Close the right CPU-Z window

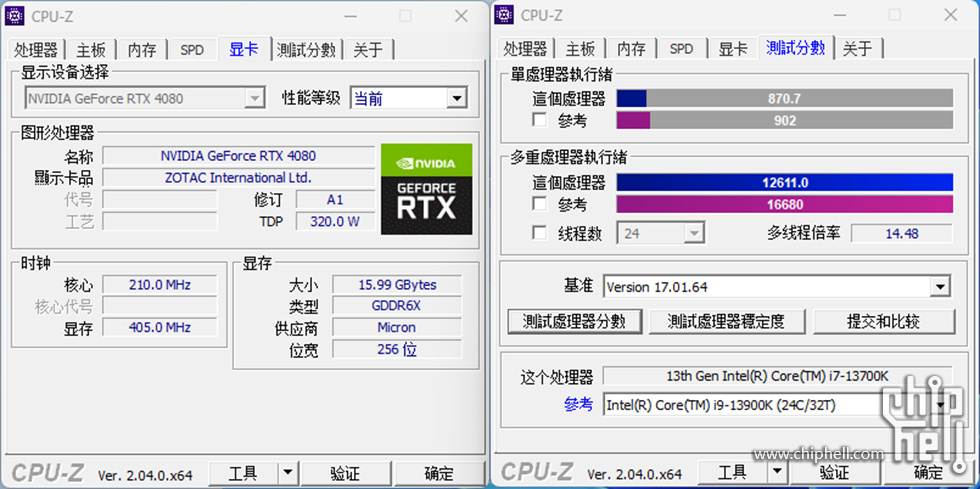click(950, 14)
